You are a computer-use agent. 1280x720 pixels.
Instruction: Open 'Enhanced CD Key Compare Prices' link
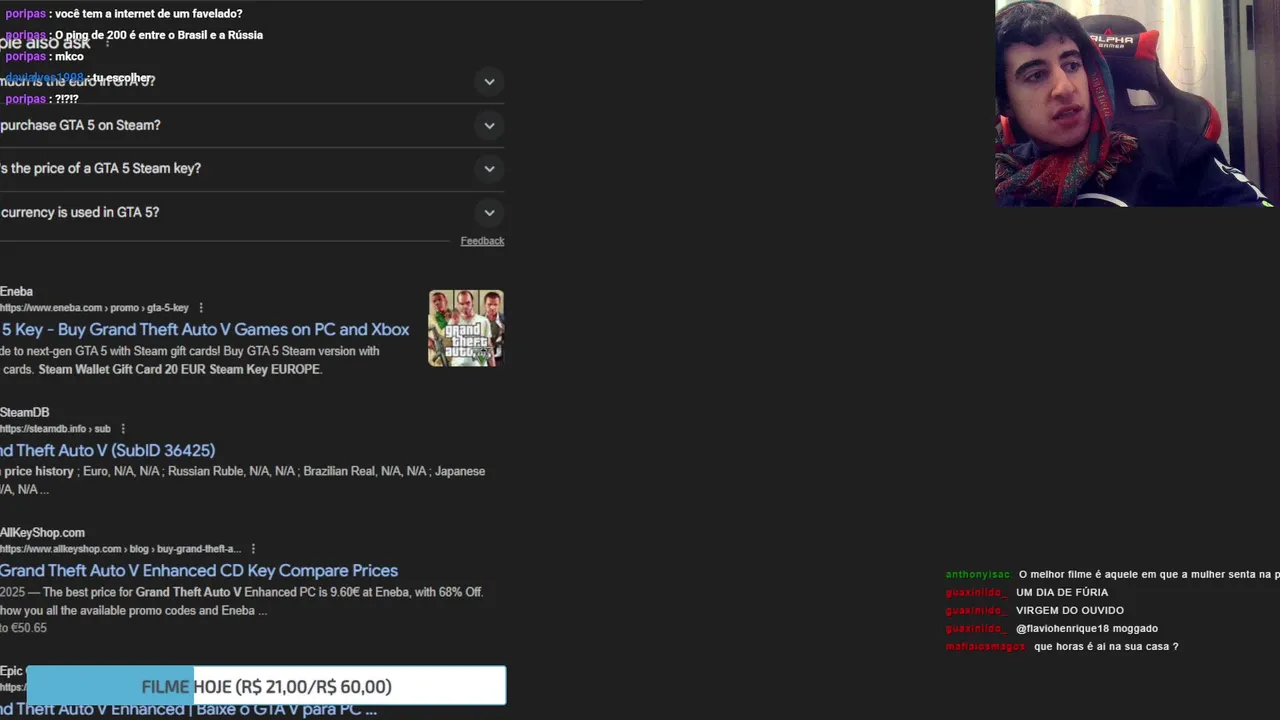tap(199, 571)
